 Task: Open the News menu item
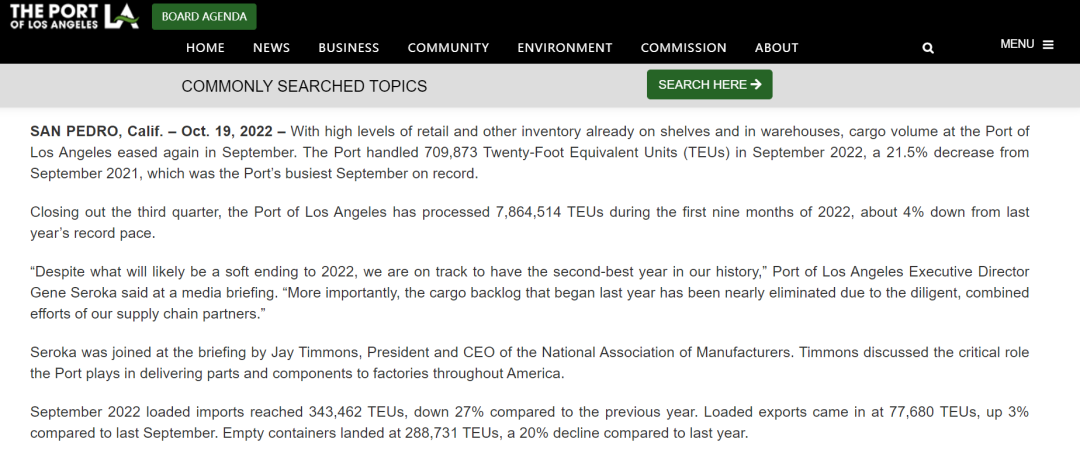[271, 48]
